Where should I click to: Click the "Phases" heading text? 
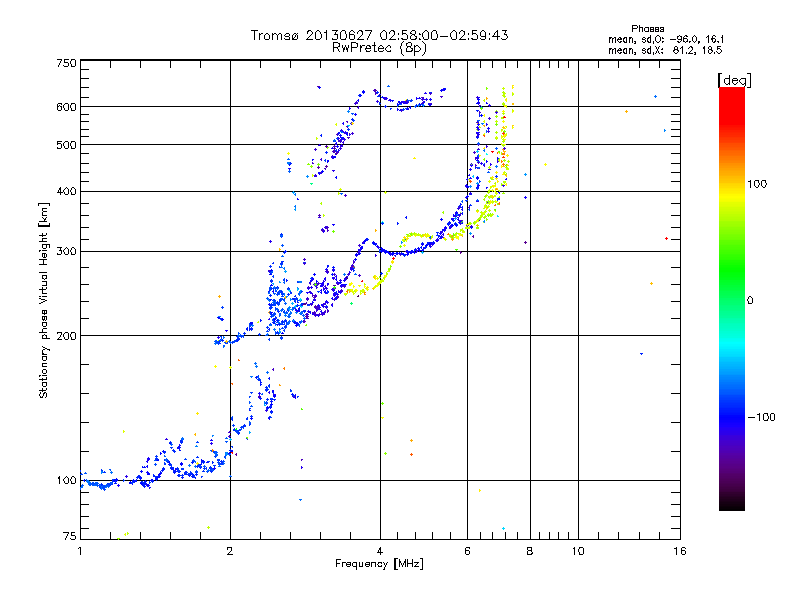647,29
